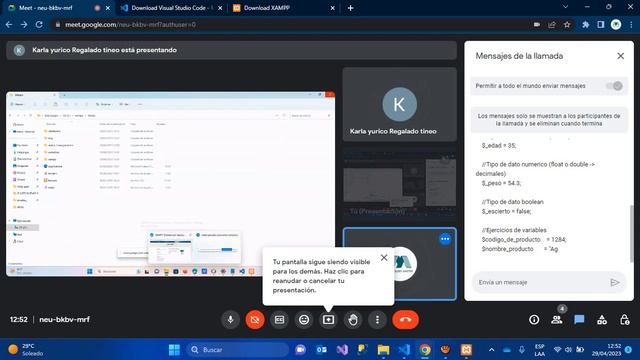Open the Chrome three-dot menu
Image resolution: width=640 pixels, height=360 pixels.
click(x=631, y=24)
